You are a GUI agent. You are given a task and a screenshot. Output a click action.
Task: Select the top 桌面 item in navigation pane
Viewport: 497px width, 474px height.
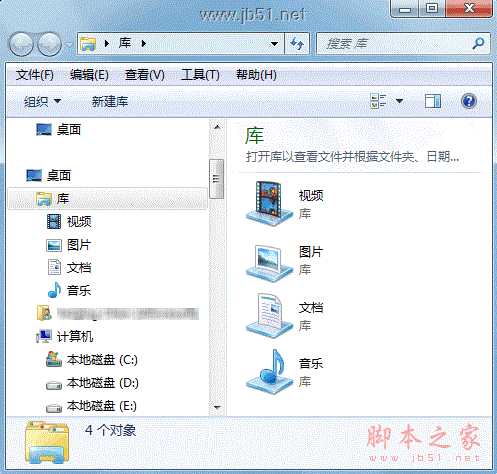58,129
